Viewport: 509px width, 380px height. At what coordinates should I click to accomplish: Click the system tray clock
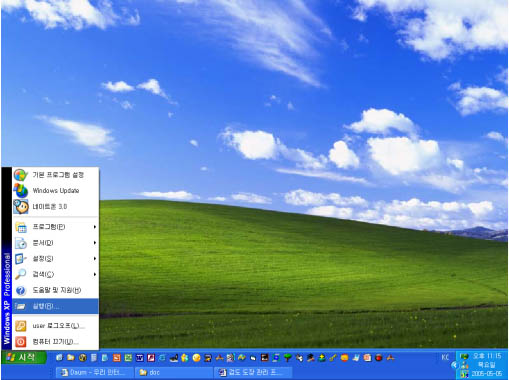click(487, 356)
